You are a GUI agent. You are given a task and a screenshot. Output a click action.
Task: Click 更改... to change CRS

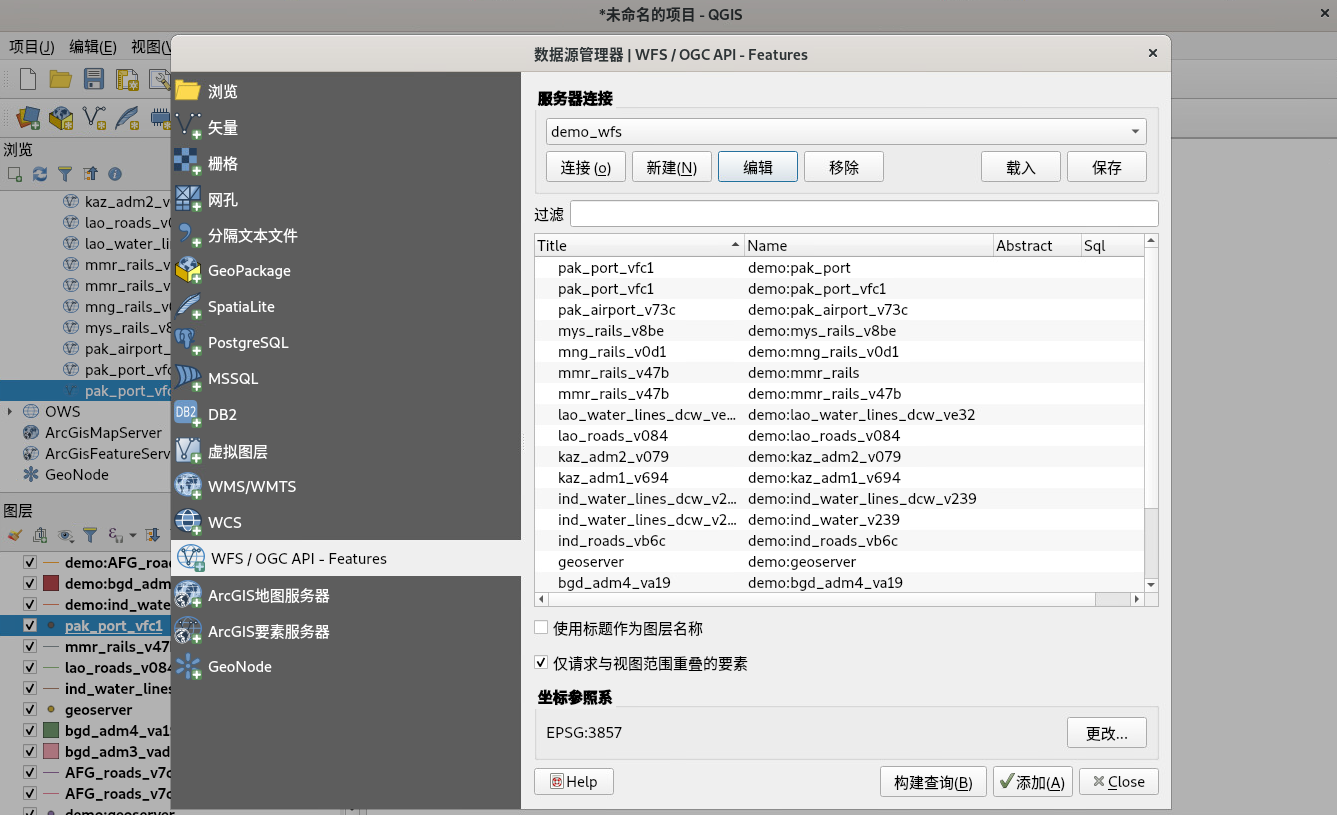[x=1107, y=733]
